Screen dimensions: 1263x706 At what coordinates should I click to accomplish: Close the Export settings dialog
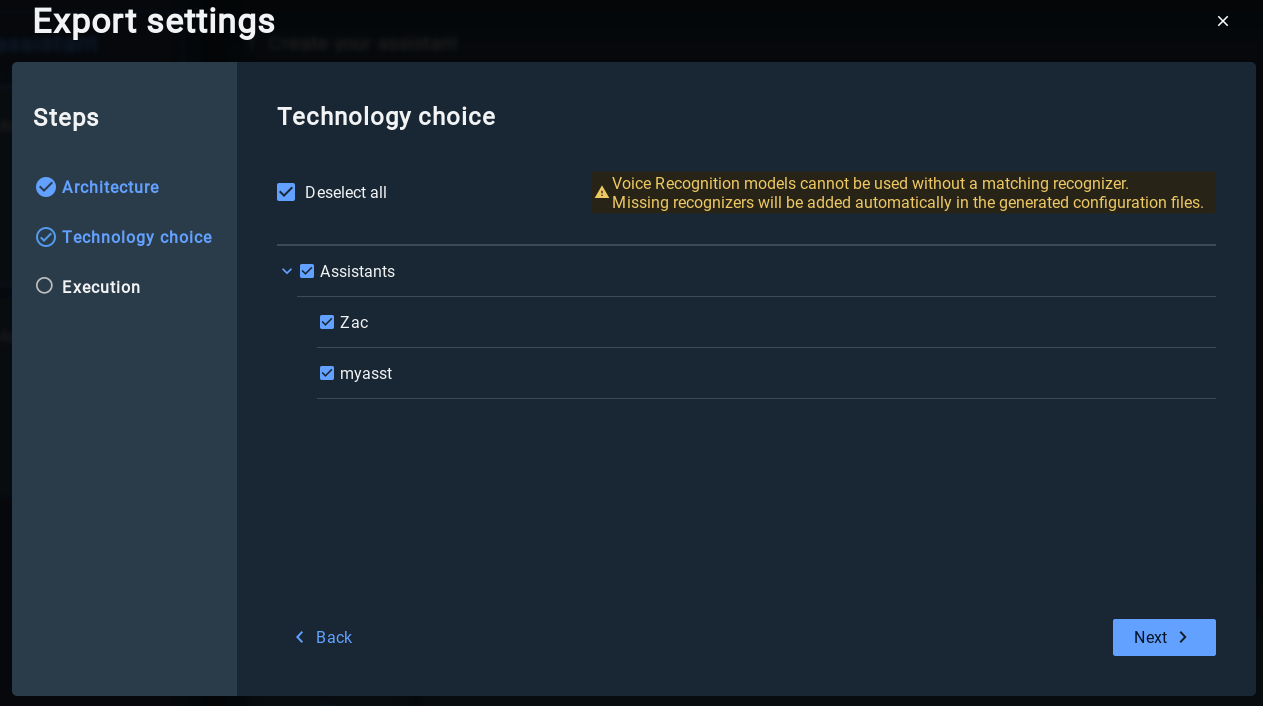coord(1222,21)
